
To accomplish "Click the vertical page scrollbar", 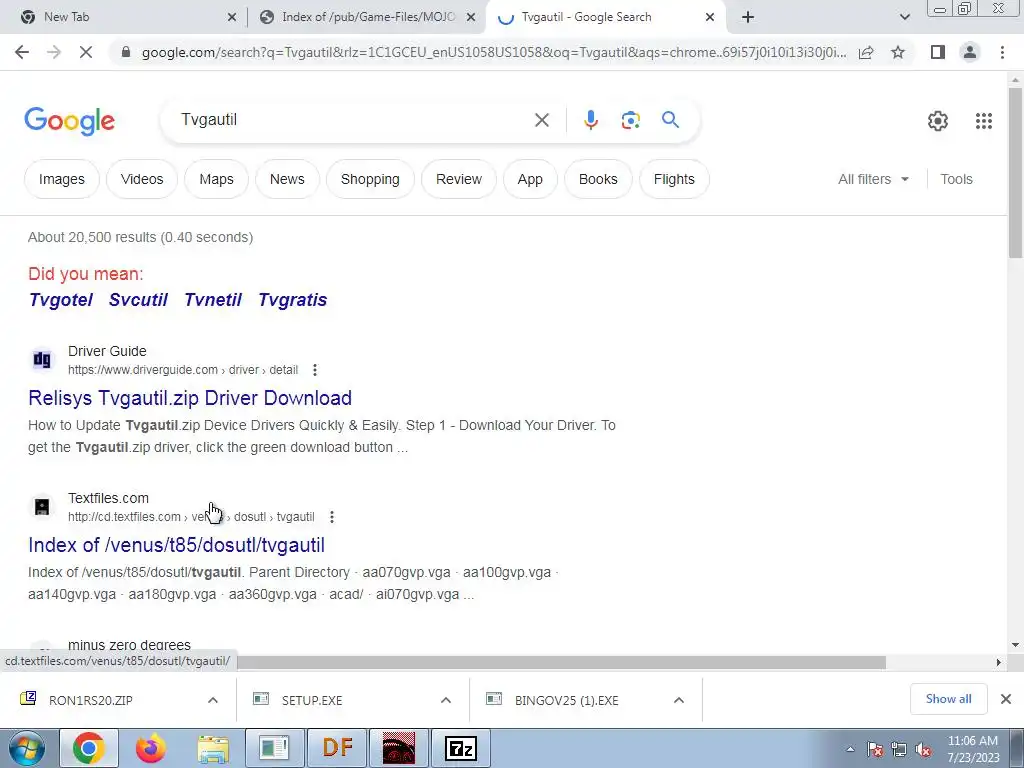I will (1015, 172).
